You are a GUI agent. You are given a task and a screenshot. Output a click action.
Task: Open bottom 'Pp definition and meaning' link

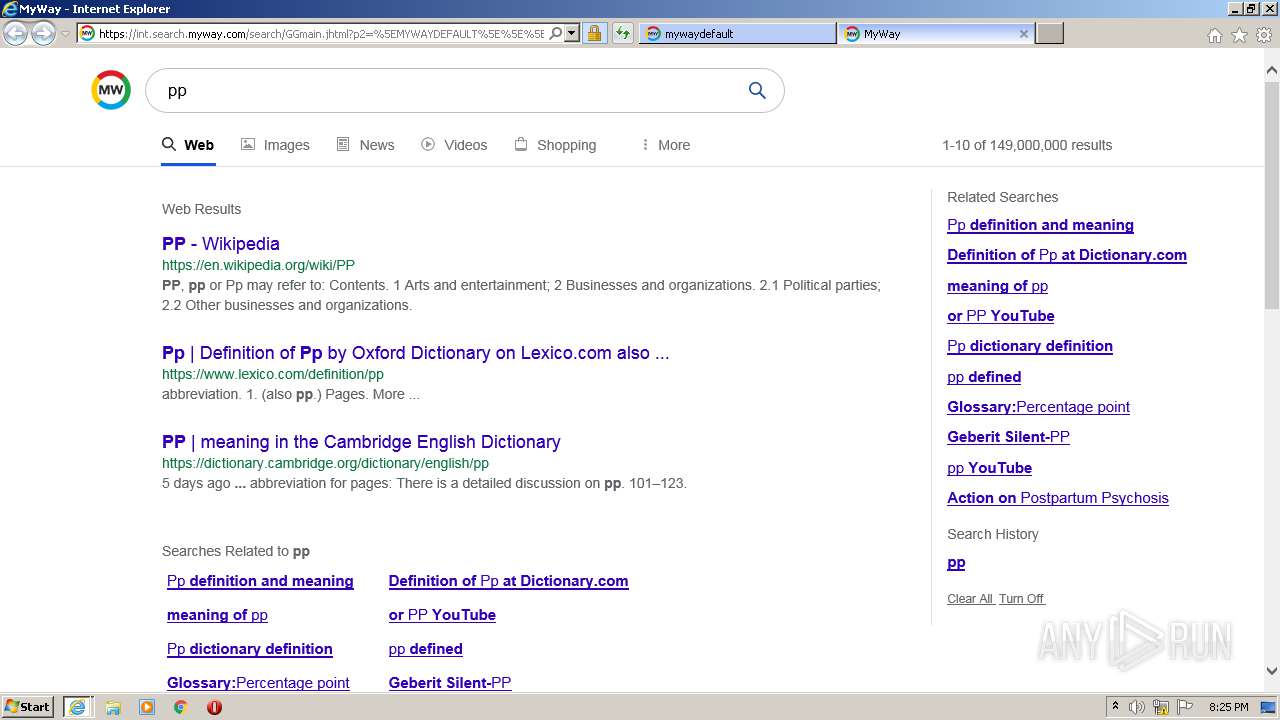click(x=260, y=581)
